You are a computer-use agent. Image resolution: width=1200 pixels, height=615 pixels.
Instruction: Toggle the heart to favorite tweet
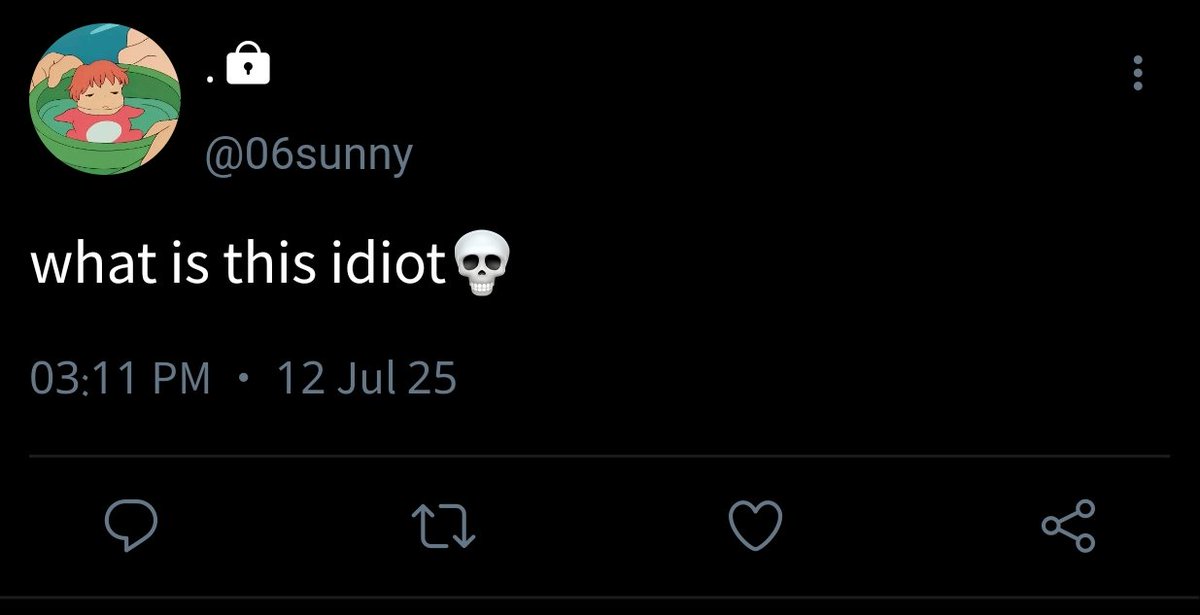(x=754, y=526)
